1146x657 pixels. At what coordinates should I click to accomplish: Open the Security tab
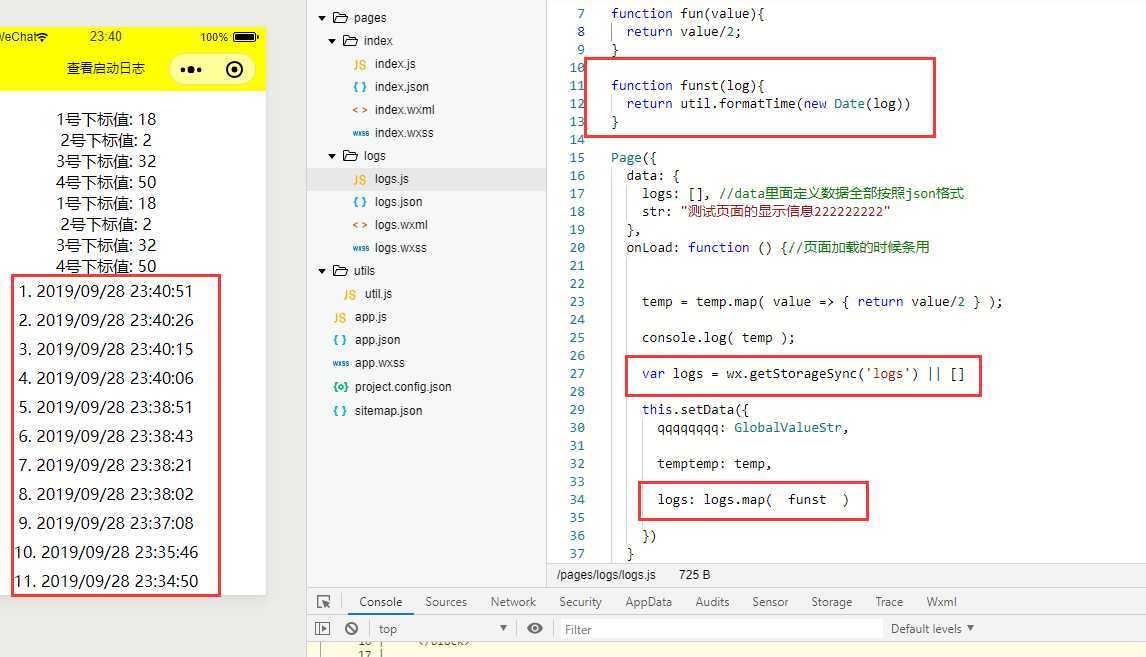[x=580, y=601]
